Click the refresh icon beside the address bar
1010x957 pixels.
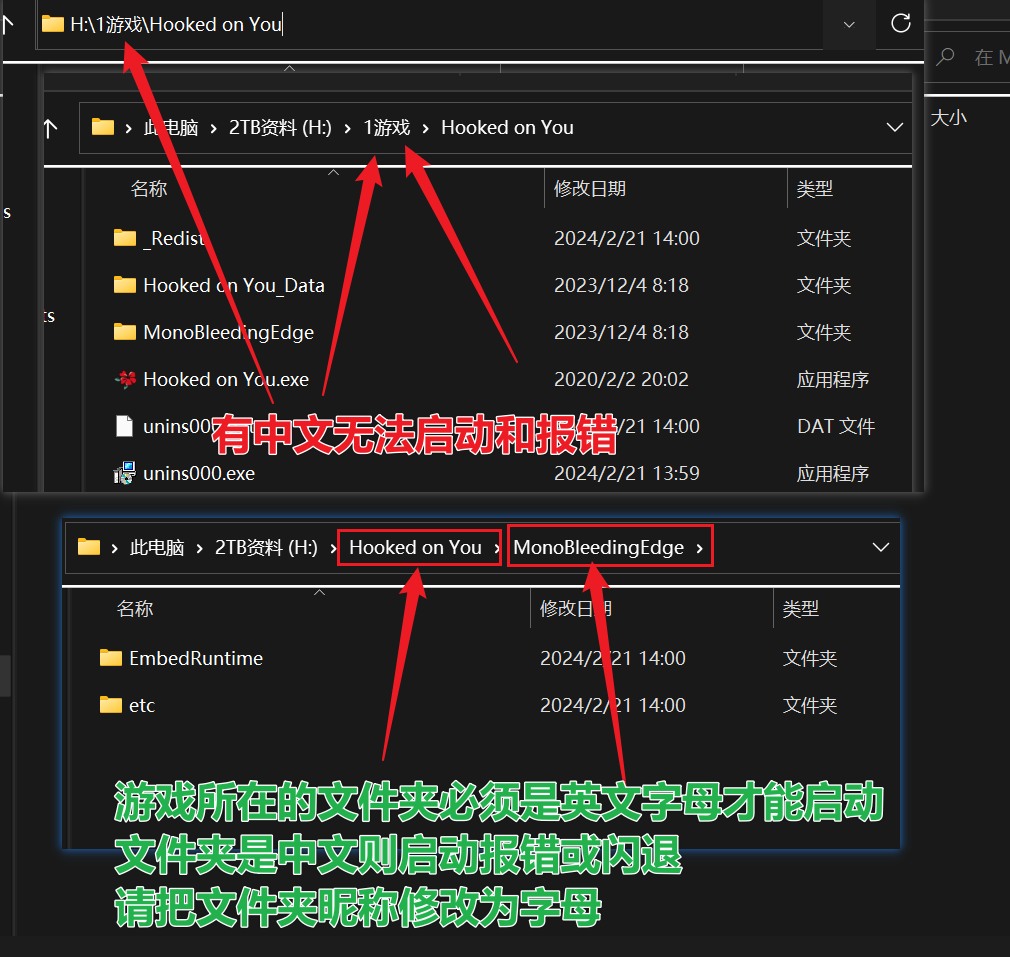899,25
